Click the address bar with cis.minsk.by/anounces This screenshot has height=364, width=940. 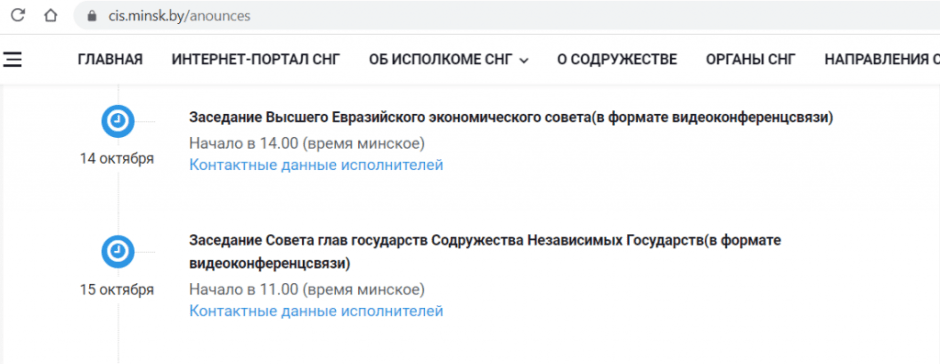[x=507, y=16]
